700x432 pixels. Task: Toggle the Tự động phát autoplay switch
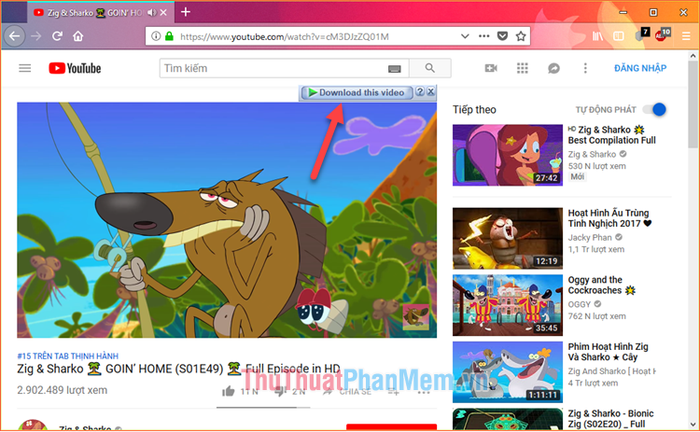654,109
